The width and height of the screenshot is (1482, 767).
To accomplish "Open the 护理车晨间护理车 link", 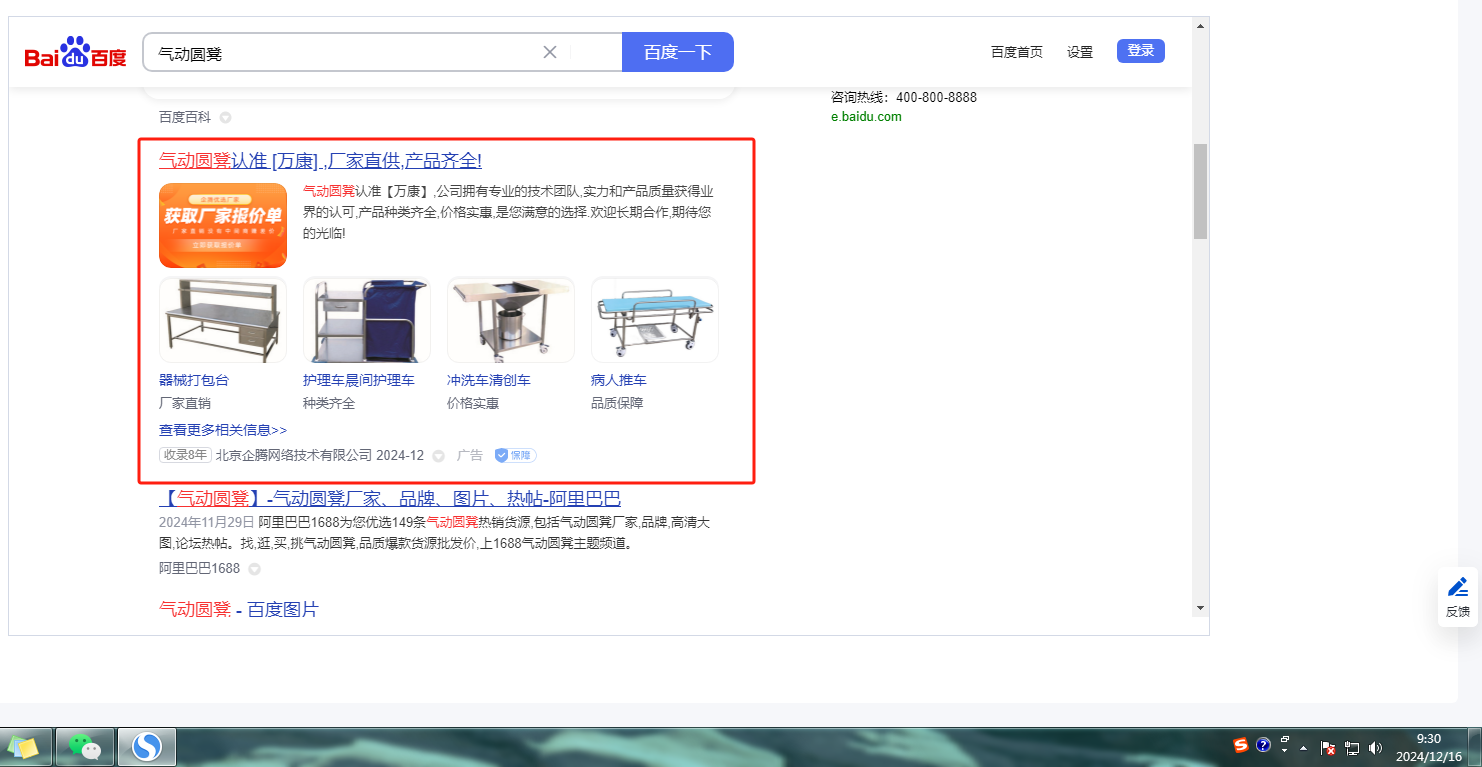I will coord(359,380).
